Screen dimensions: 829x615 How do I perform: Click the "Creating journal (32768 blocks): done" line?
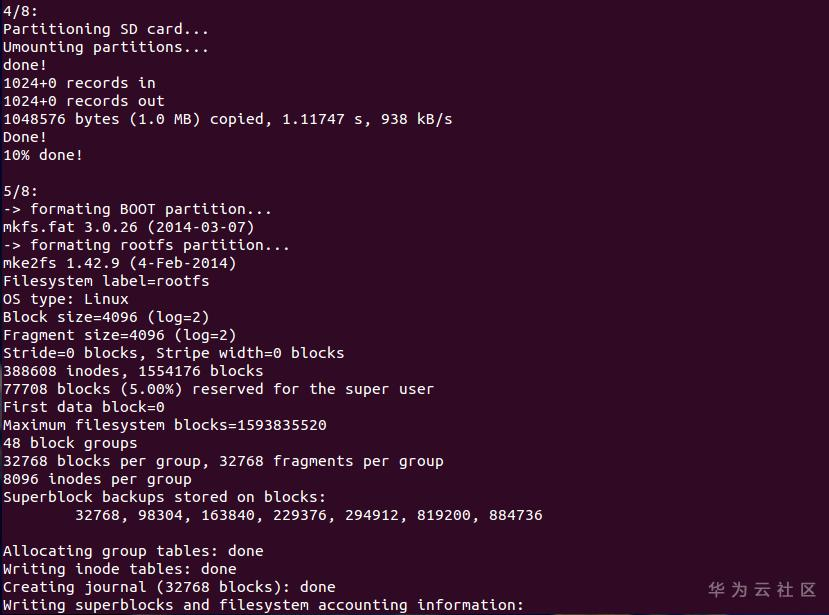pos(169,587)
